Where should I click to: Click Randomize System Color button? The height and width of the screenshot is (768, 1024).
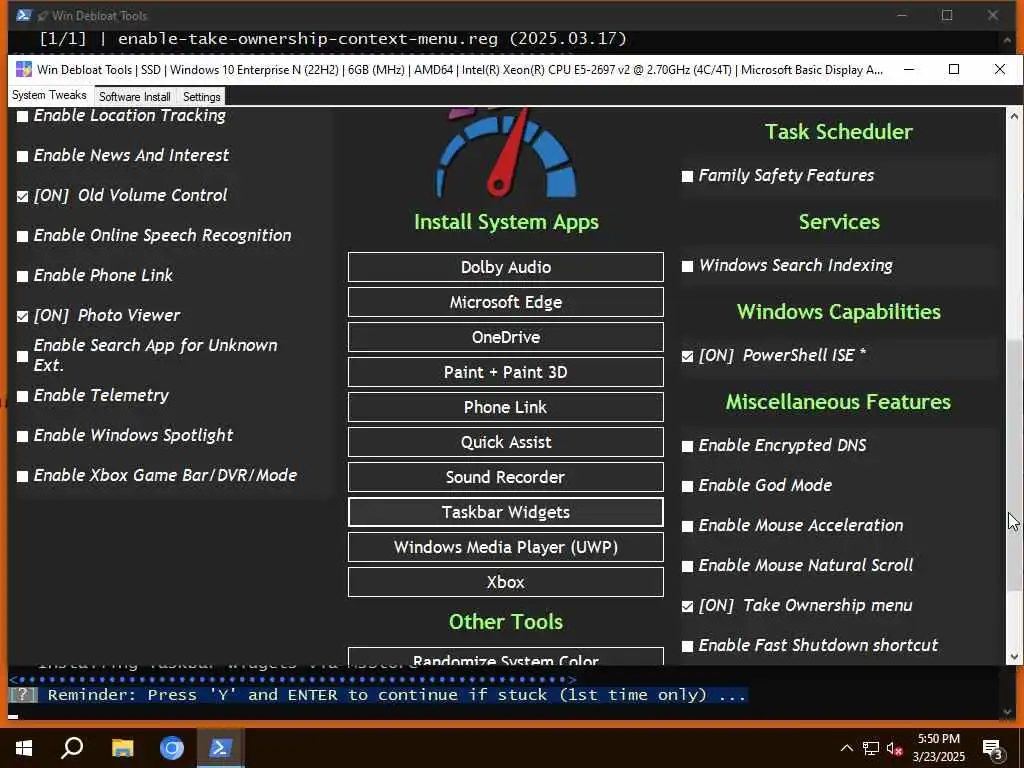tap(505, 656)
